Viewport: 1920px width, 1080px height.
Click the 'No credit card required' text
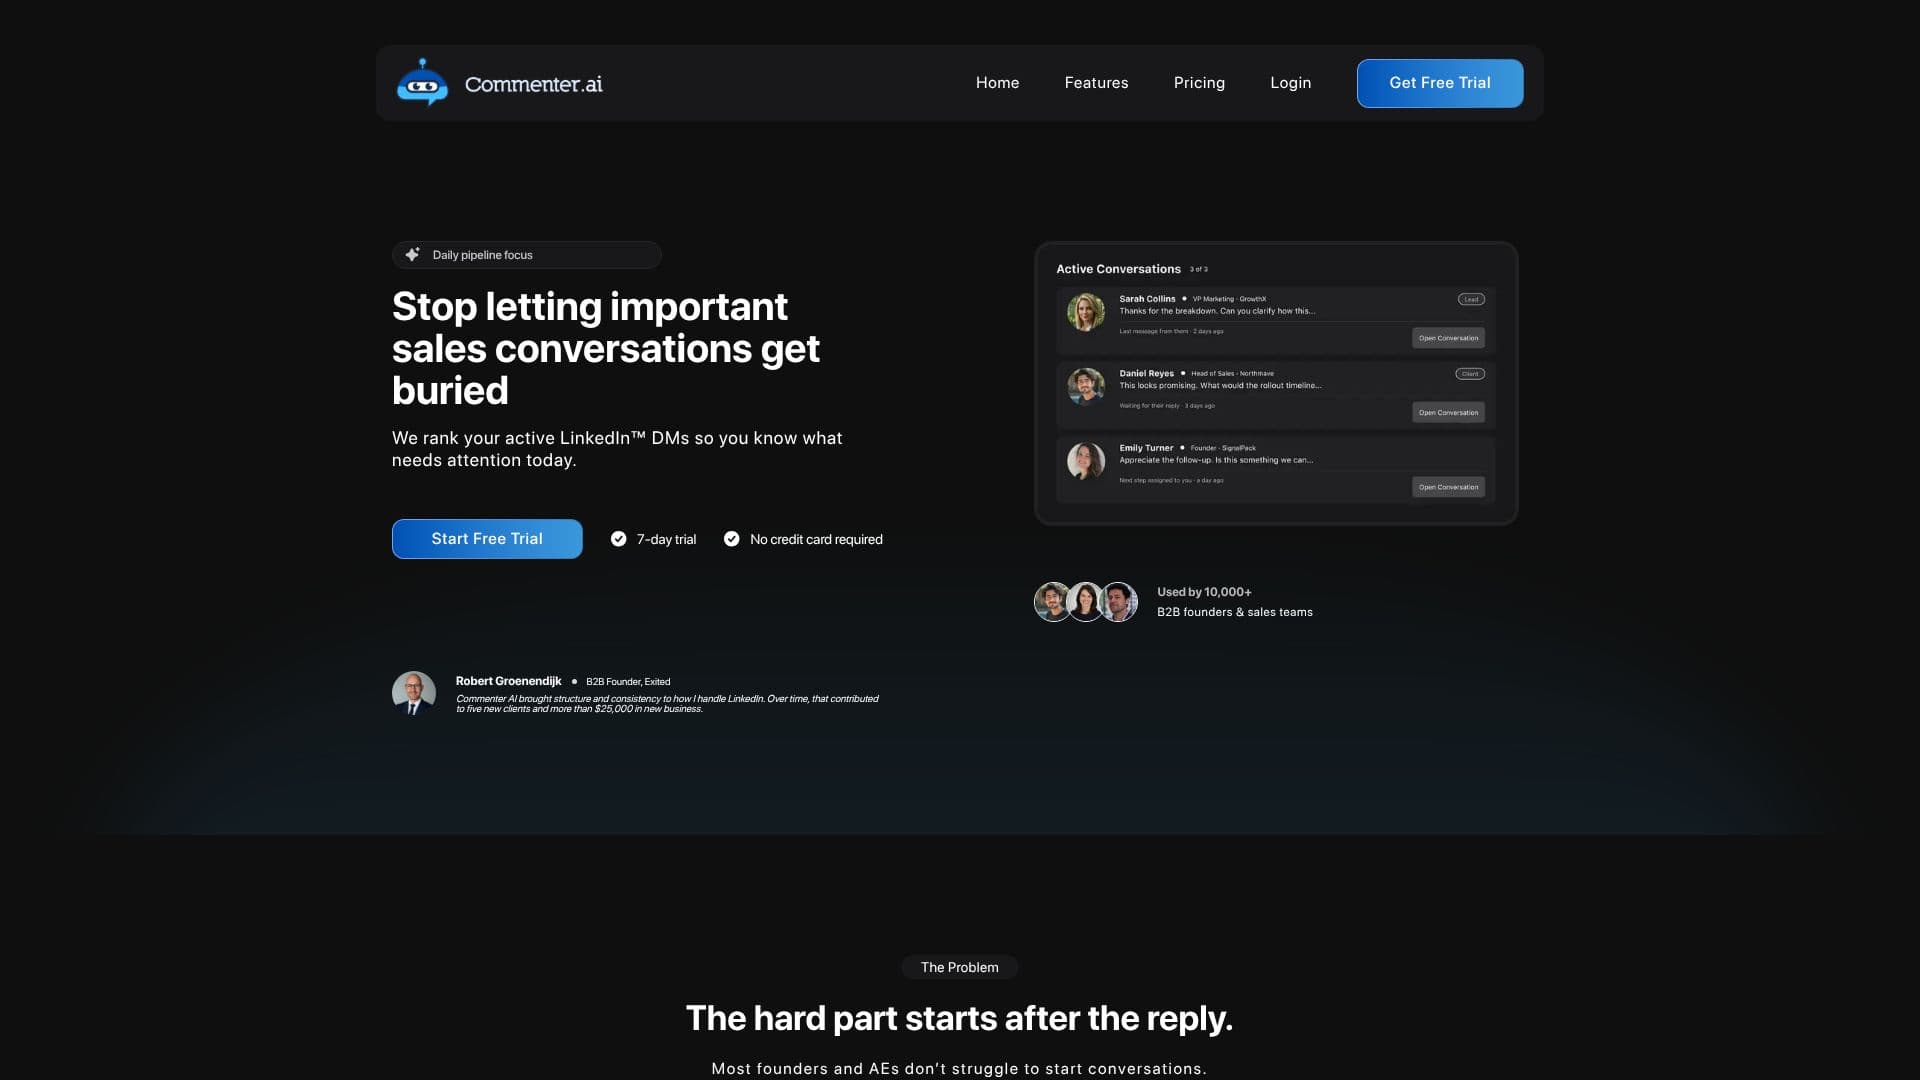click(816, 539)
